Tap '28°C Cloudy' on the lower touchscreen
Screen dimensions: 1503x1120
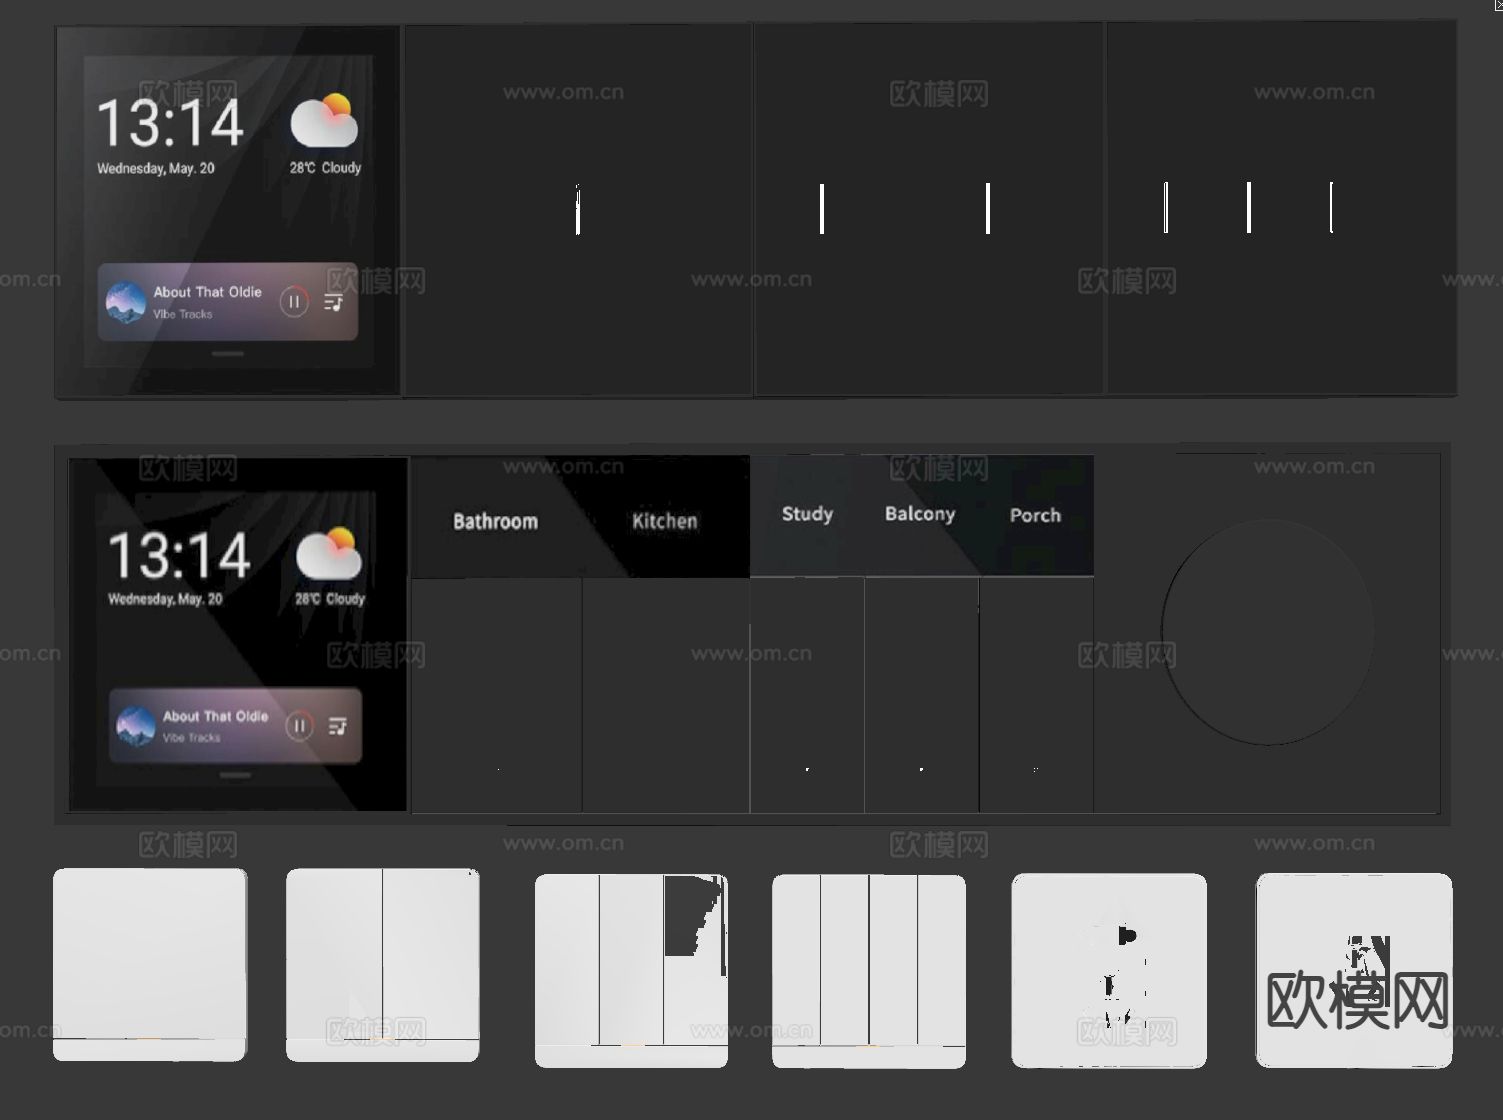pyautogui.click(x=330, y=599)
